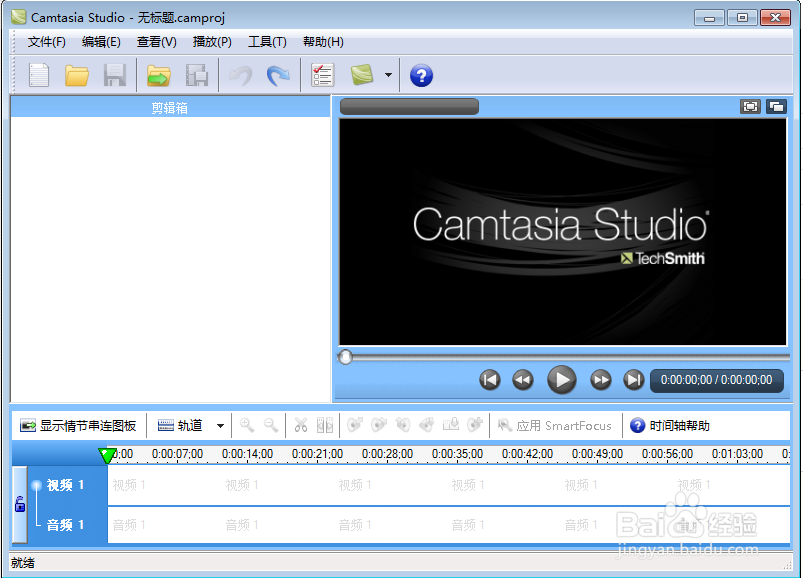Import media using folder with green arrow
Viewport: 803px width, 578px height.
159,76
